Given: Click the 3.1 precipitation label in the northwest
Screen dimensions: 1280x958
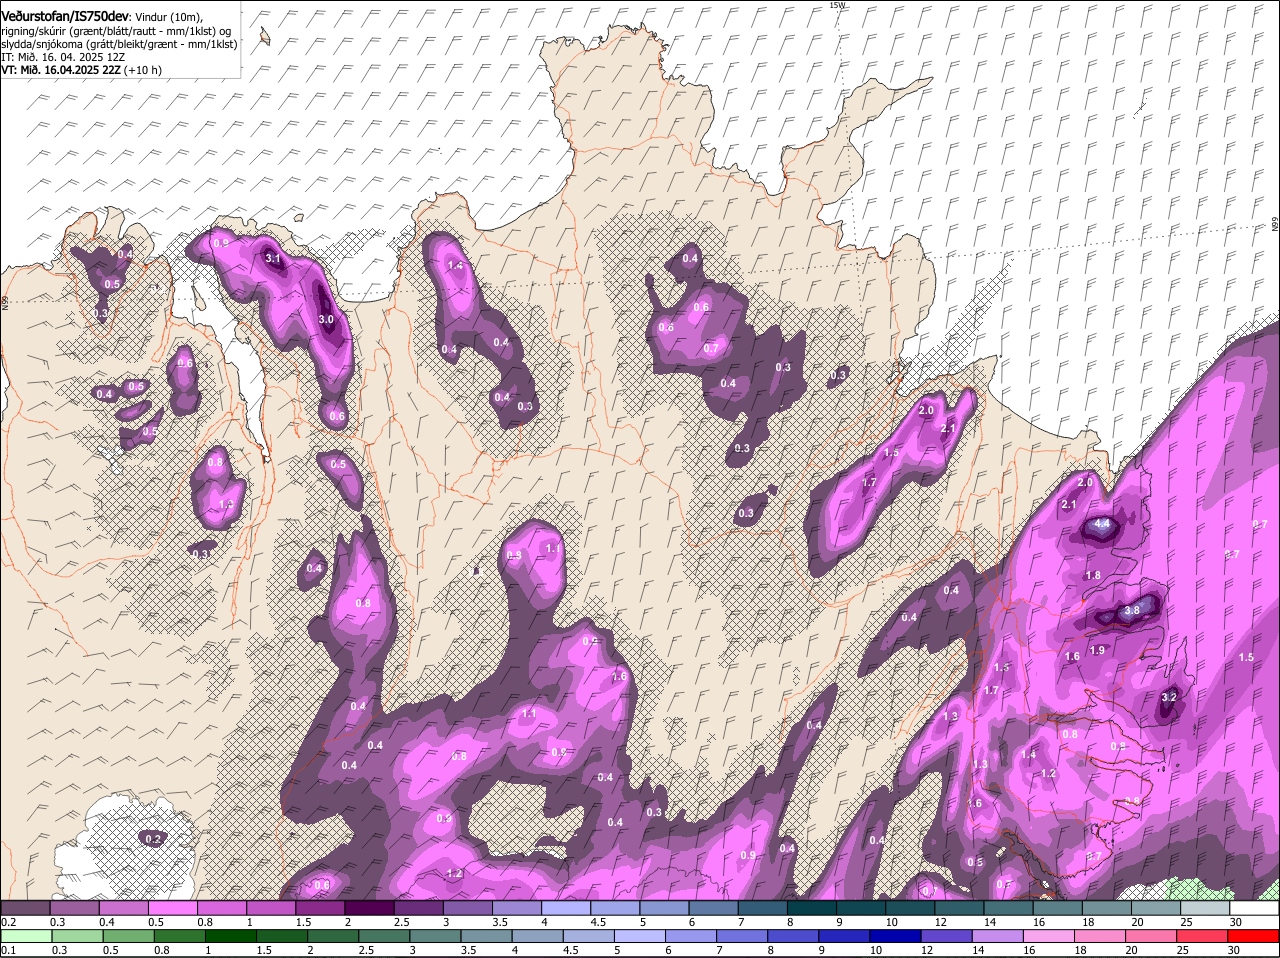Looking at the screenshot, I should (273, 259).
